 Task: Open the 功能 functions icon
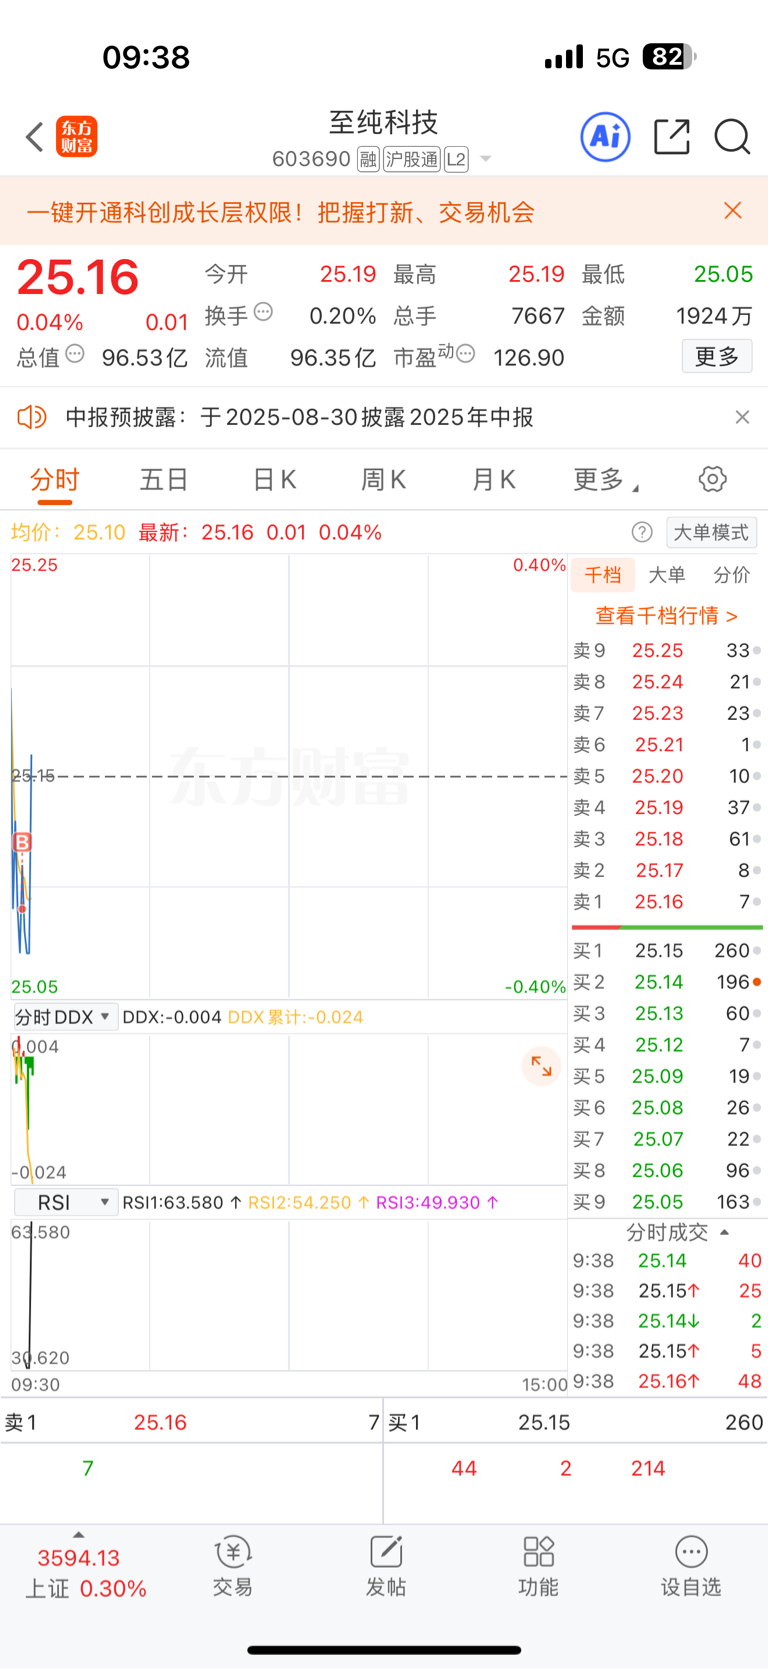(539, 1567)
